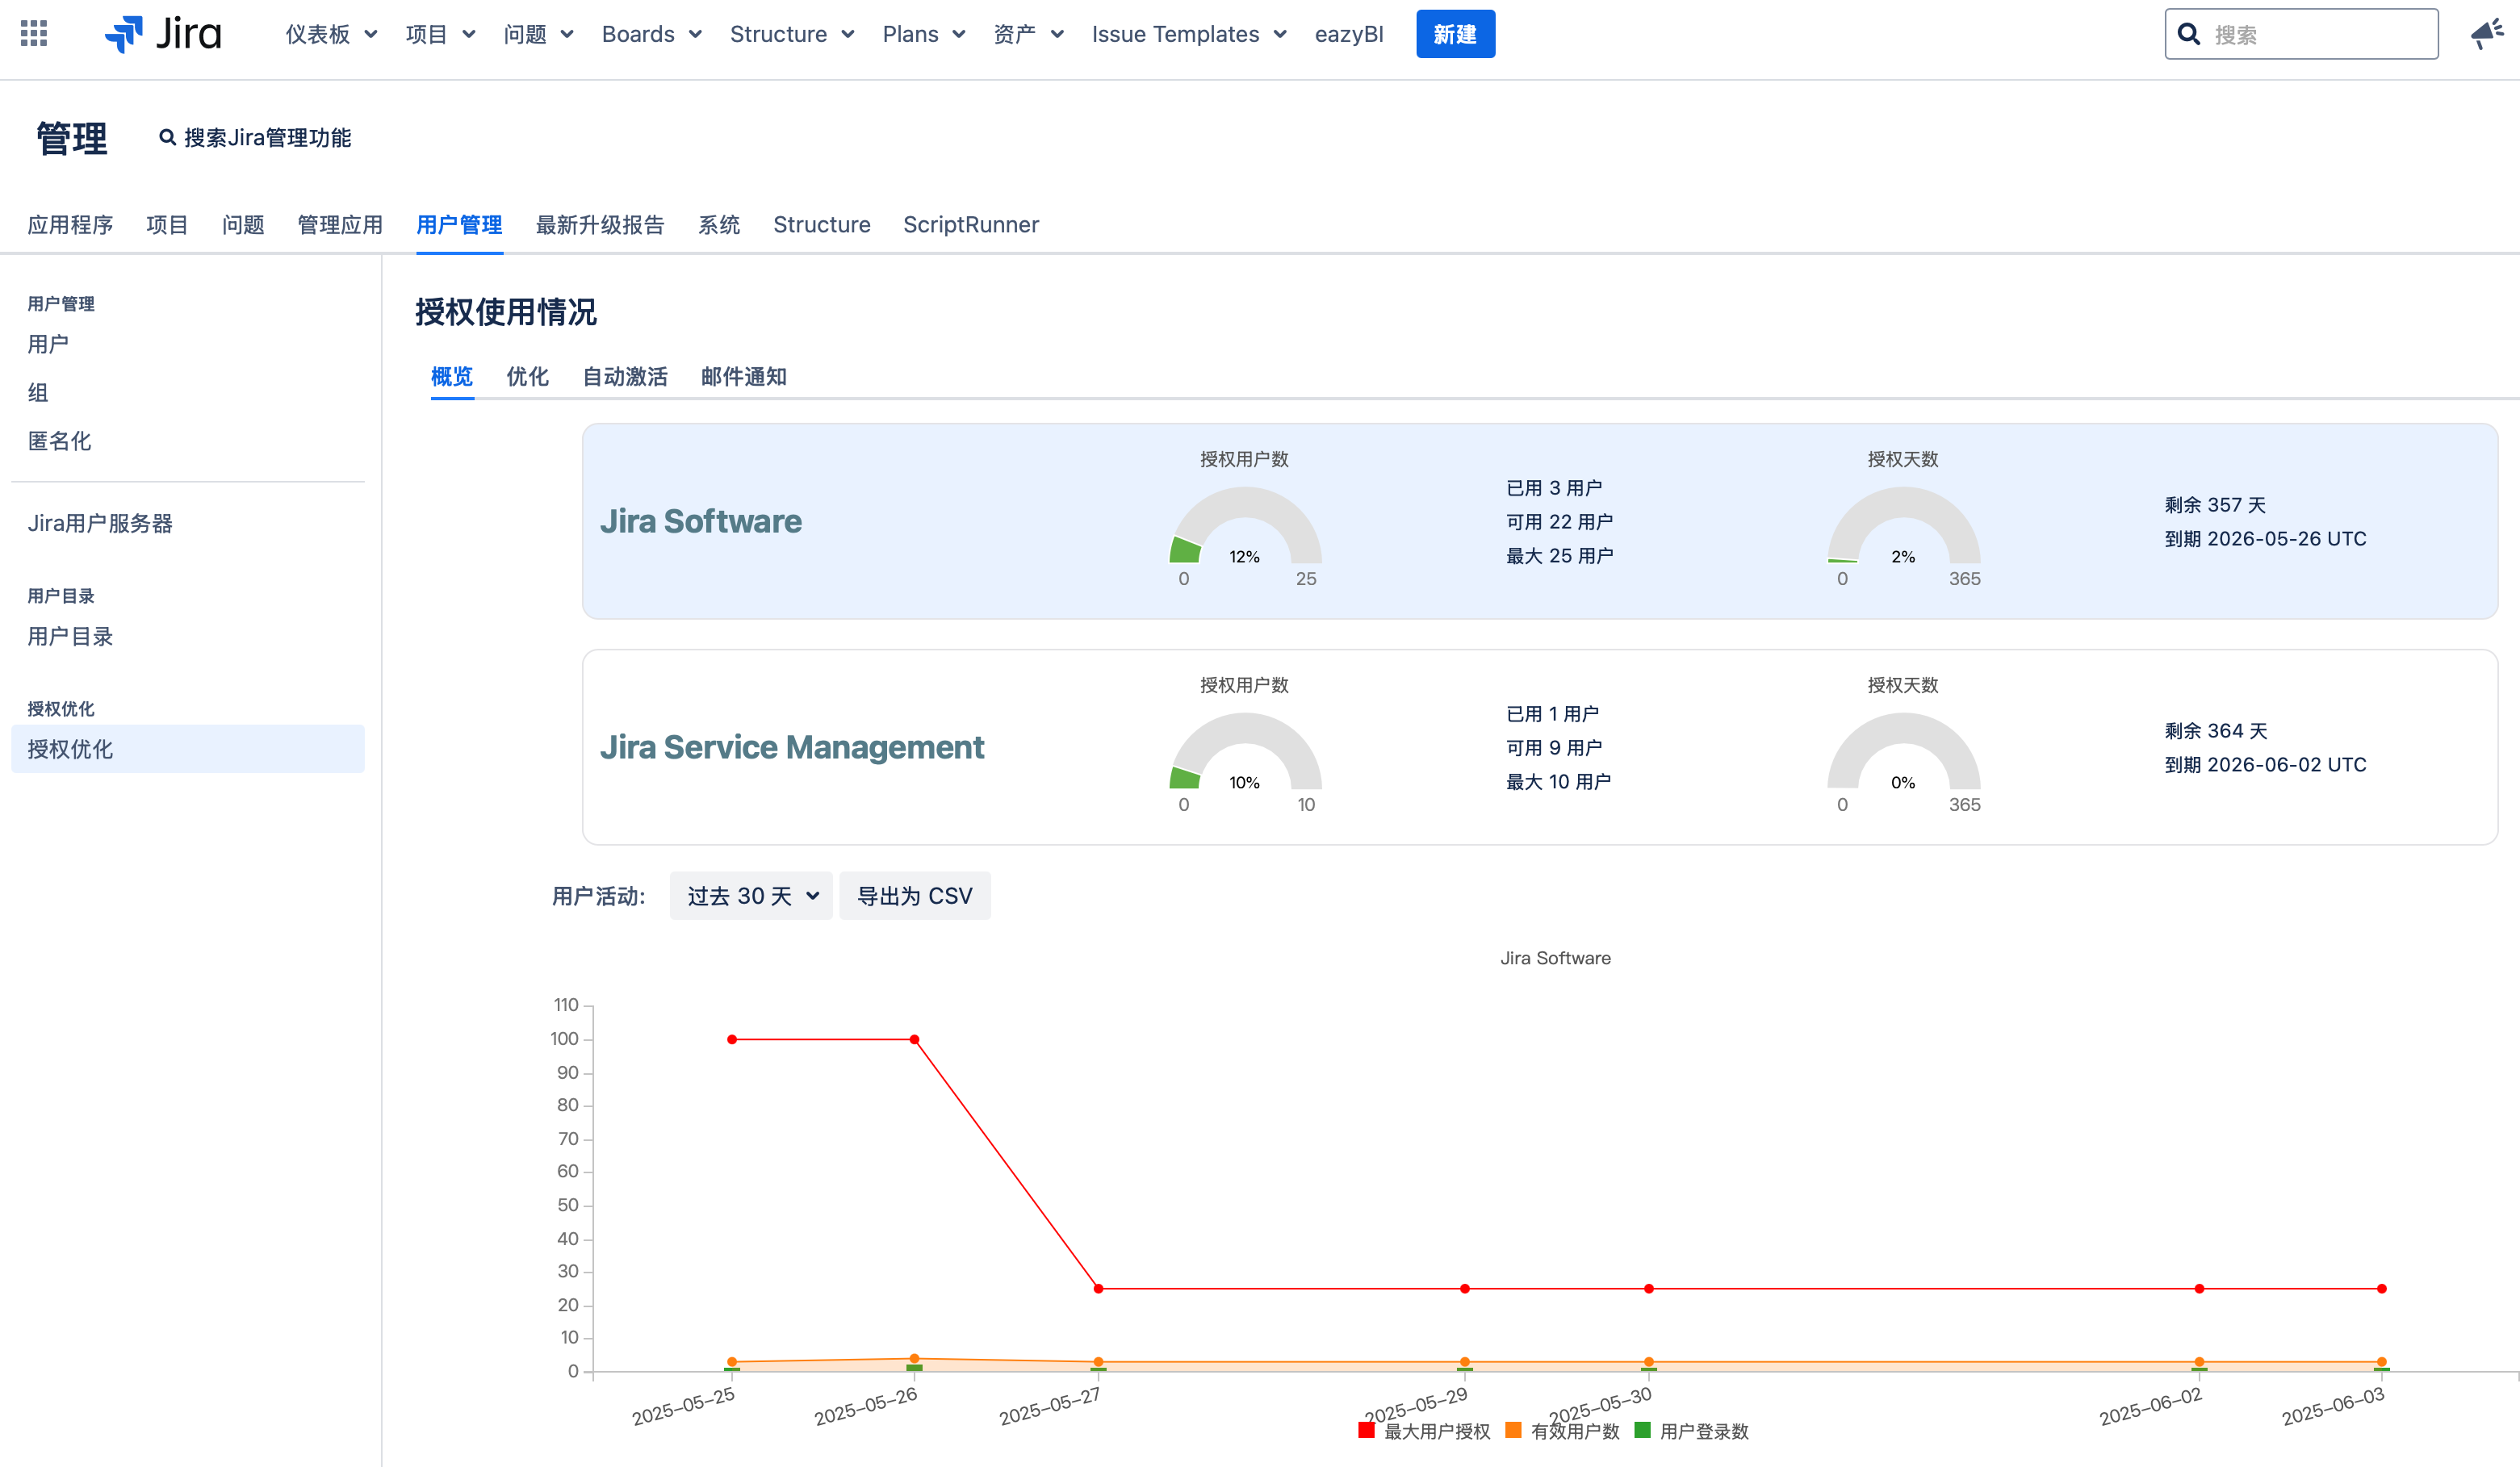
Task: Toggle the green user-logins legend marker
Action: (x=1642, y=1430)
